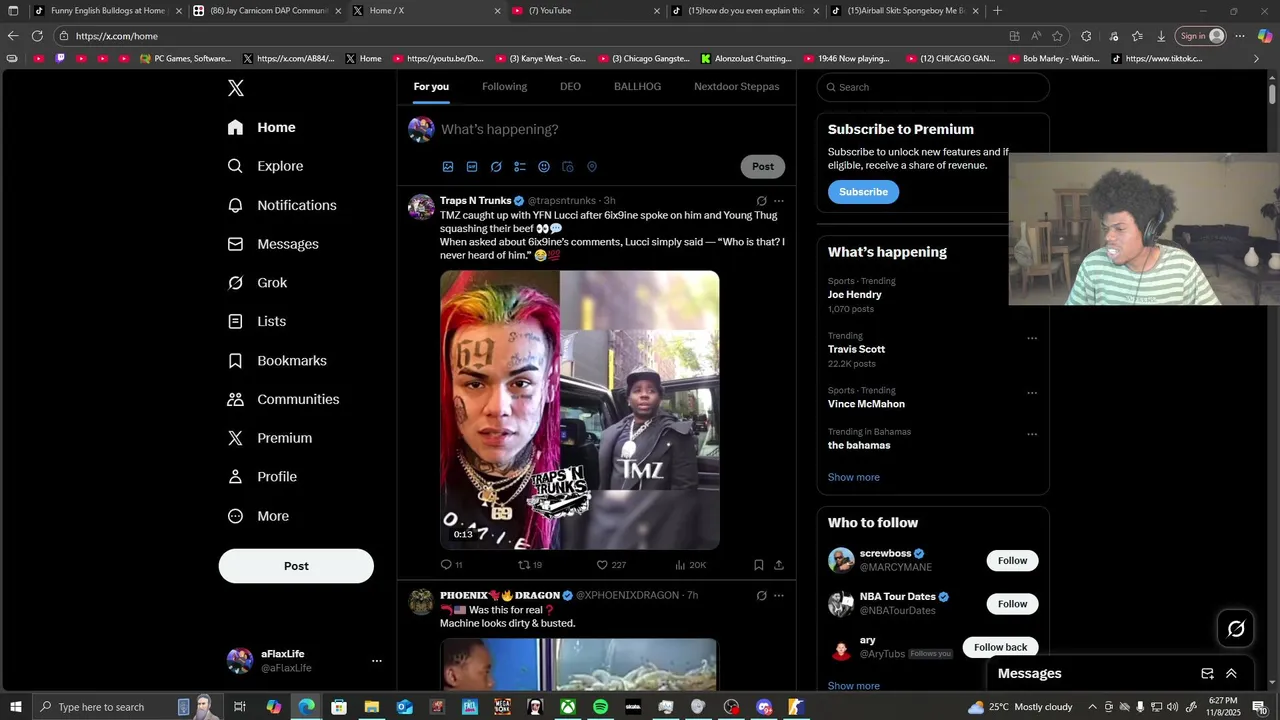Screen dimensions: 1280x720
Task: Go to Profile page
Action: click(263, 477)
